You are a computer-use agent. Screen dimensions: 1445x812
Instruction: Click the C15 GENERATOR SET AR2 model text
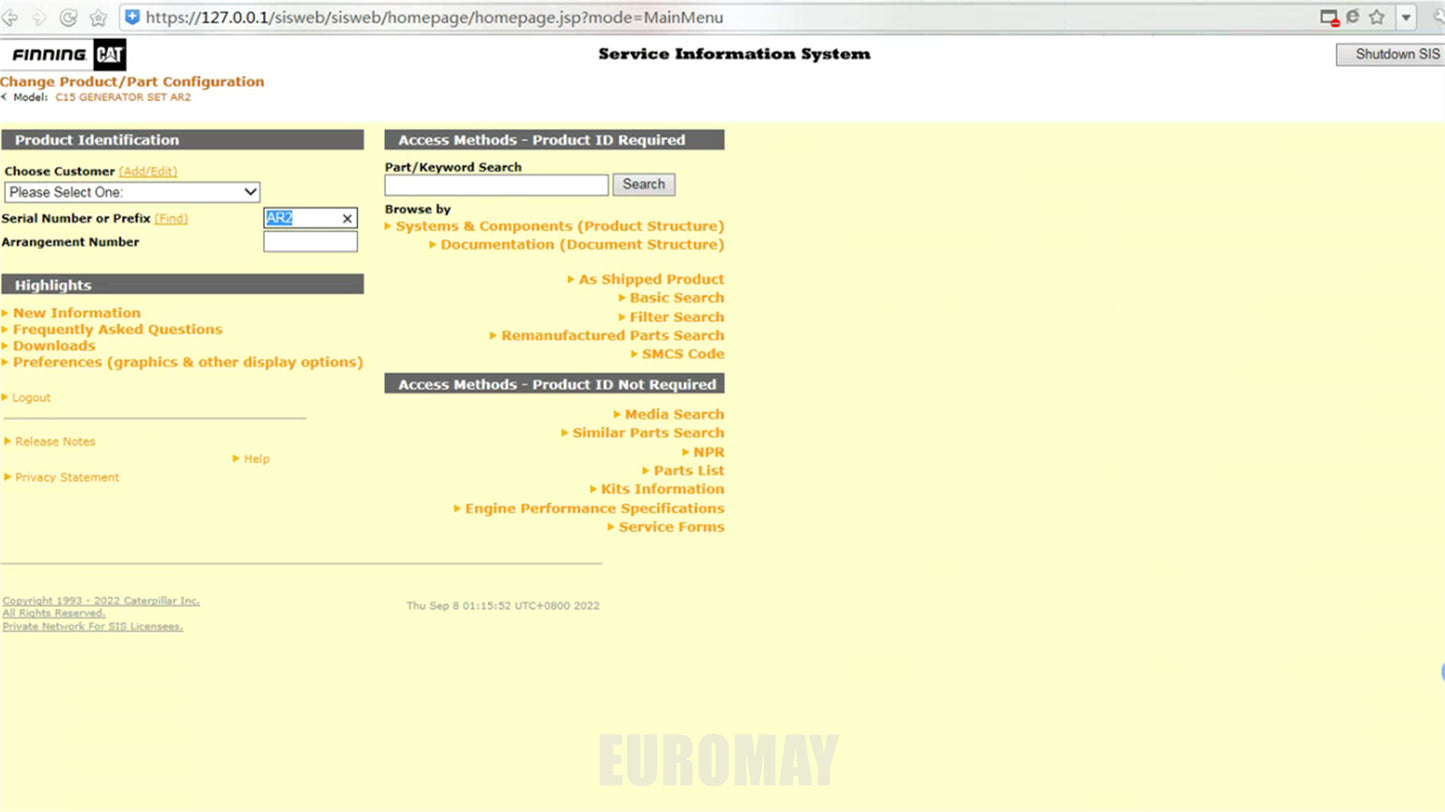click(x=123, y=97)
